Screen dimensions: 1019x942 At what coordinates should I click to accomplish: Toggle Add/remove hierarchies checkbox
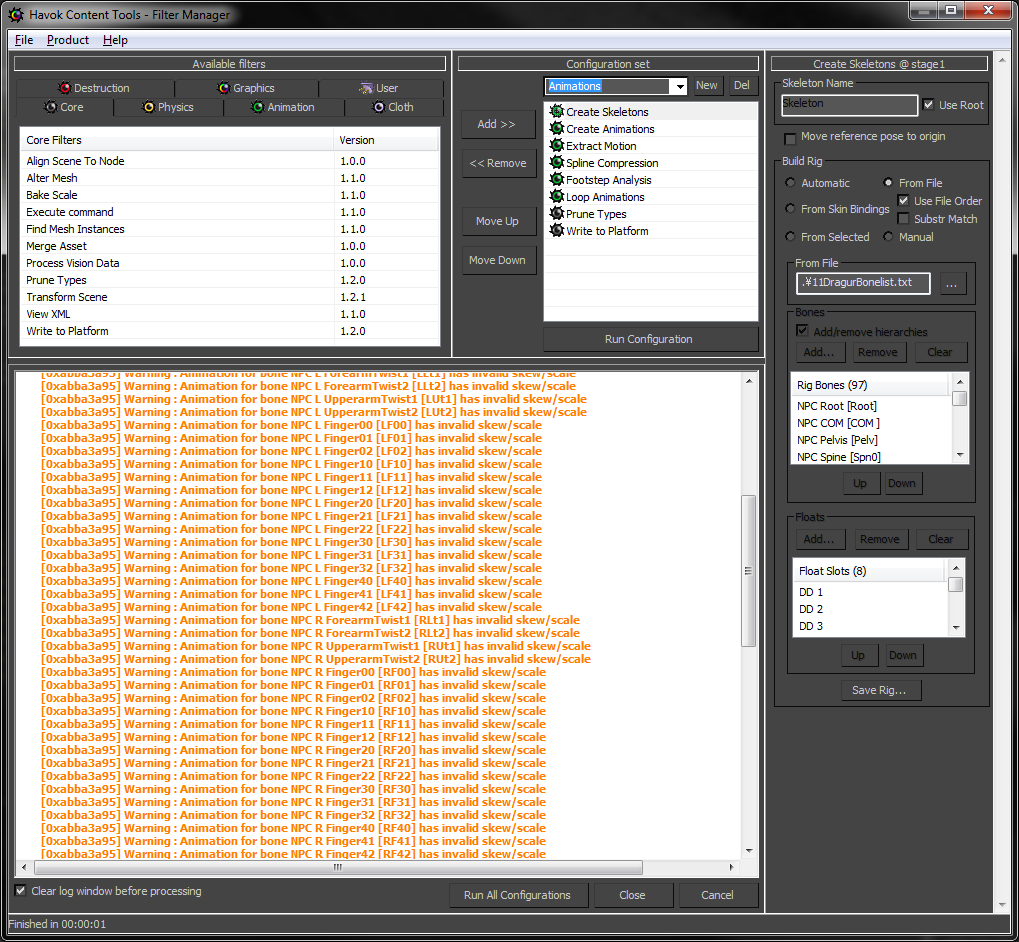coord(803,331)
